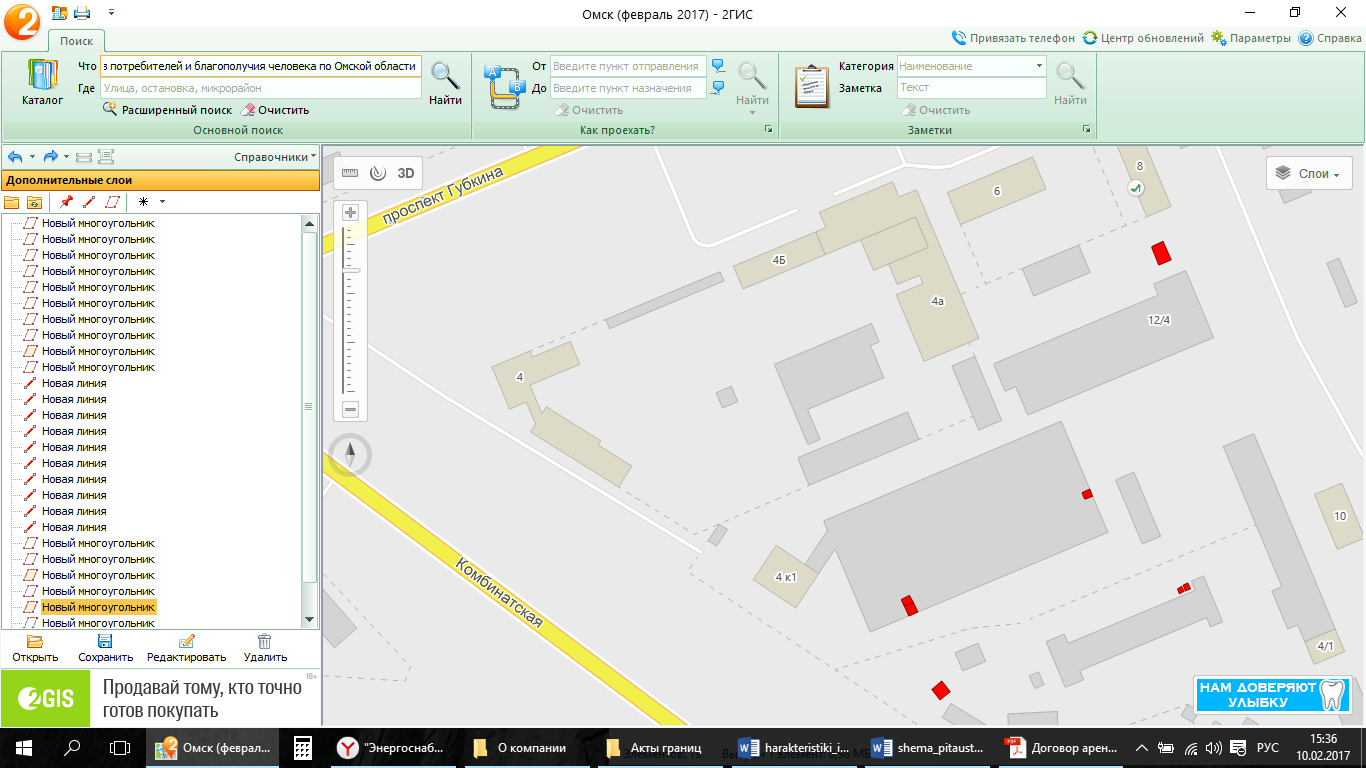
Task: Select the new polygon drawing tool
Action: [x=112, y=201]
